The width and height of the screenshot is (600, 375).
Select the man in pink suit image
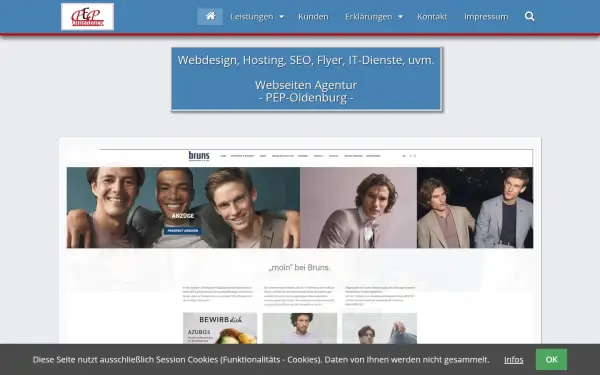click(359, 207)
